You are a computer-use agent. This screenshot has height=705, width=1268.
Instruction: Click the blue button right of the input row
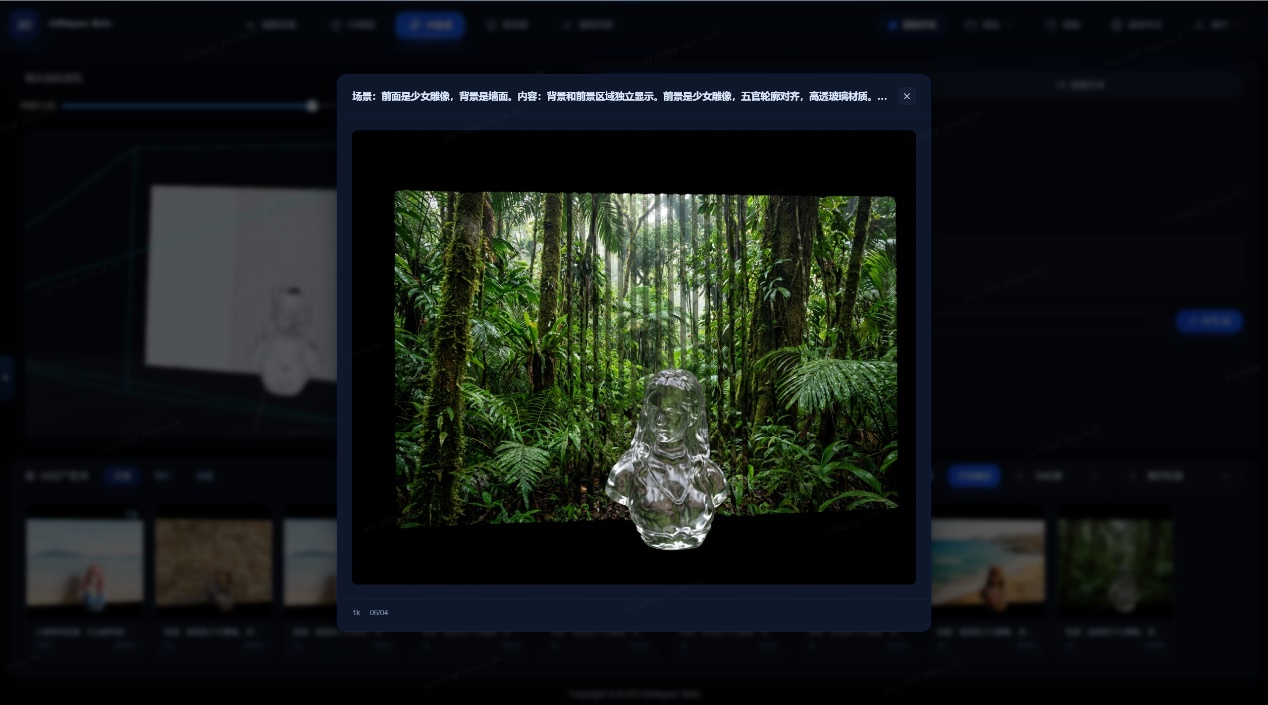[x=1209, y=321]
